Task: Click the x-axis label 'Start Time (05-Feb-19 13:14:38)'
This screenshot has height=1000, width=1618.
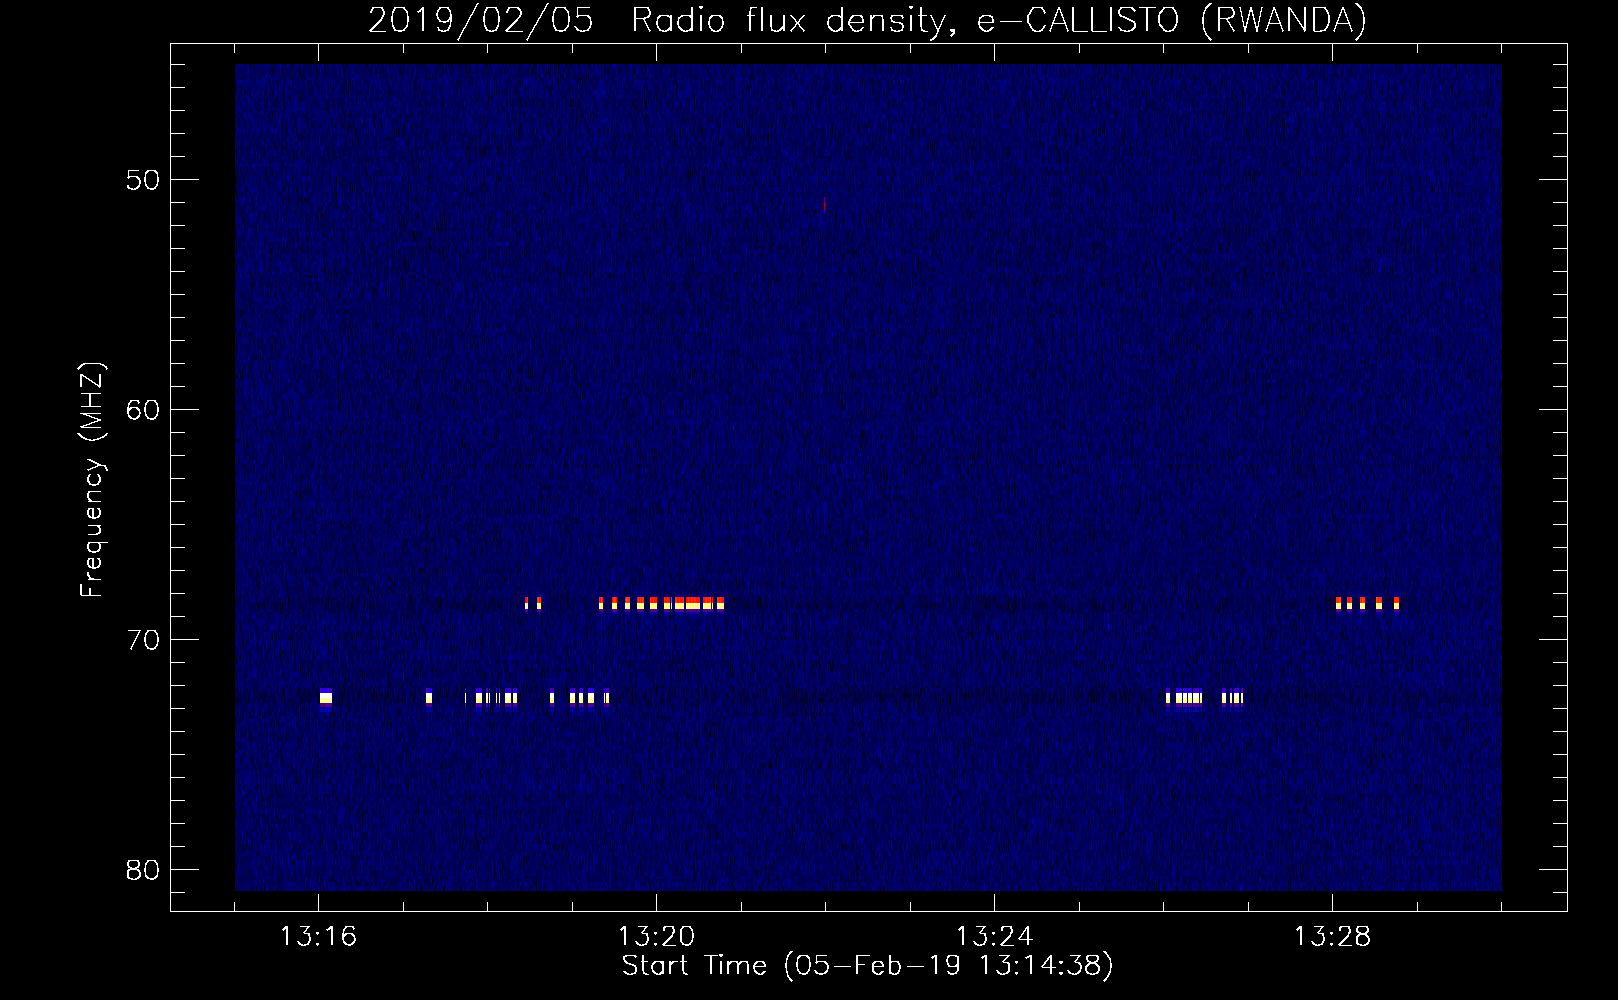Action: click(867, 966)
